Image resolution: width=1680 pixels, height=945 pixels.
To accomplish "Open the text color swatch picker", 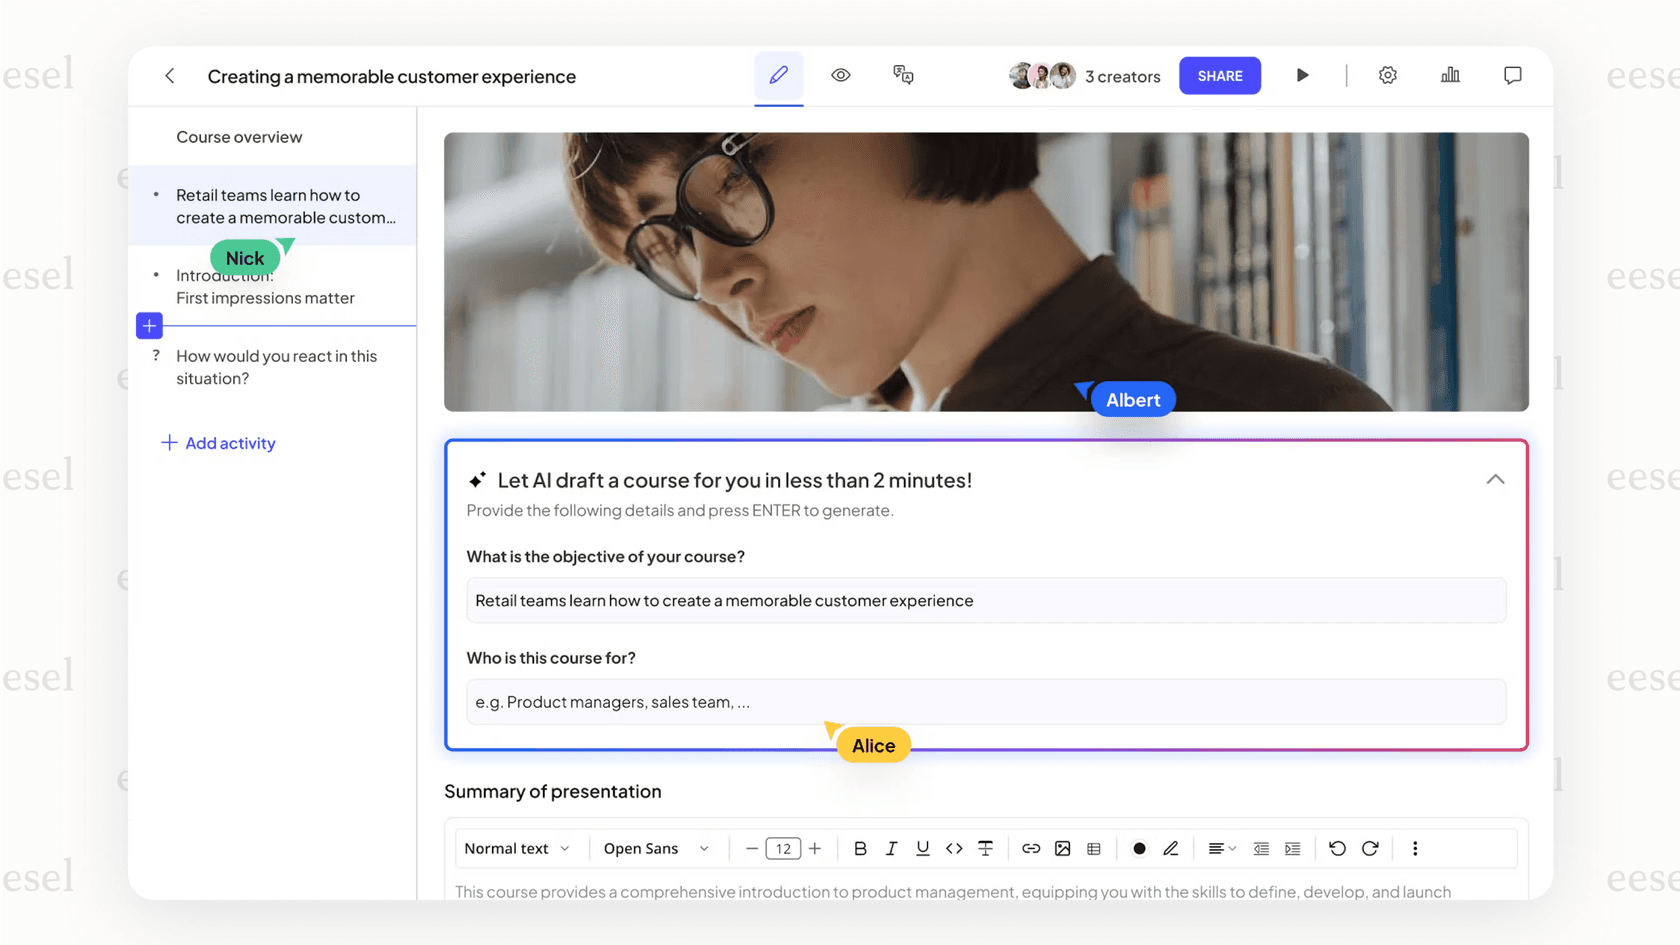I will (1139, 848).
